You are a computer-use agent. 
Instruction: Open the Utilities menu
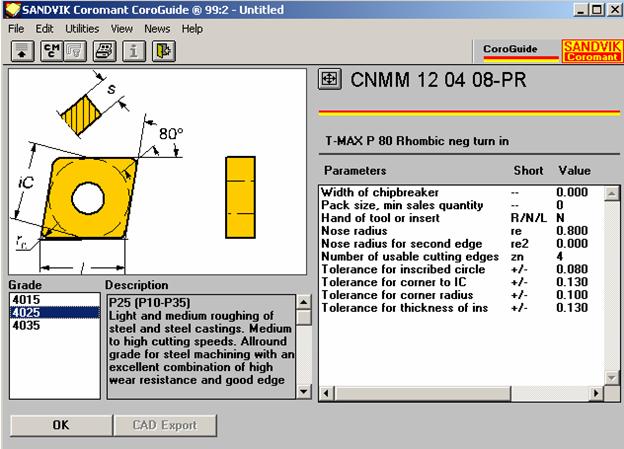[x=82, y=29]
